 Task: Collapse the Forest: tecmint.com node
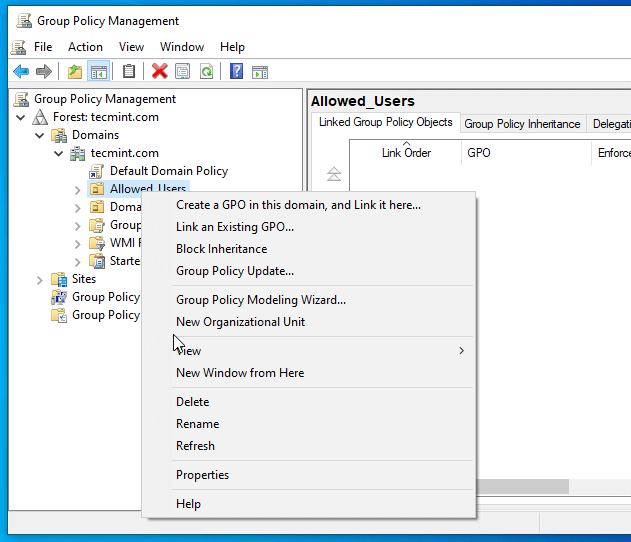click(22, 117)
